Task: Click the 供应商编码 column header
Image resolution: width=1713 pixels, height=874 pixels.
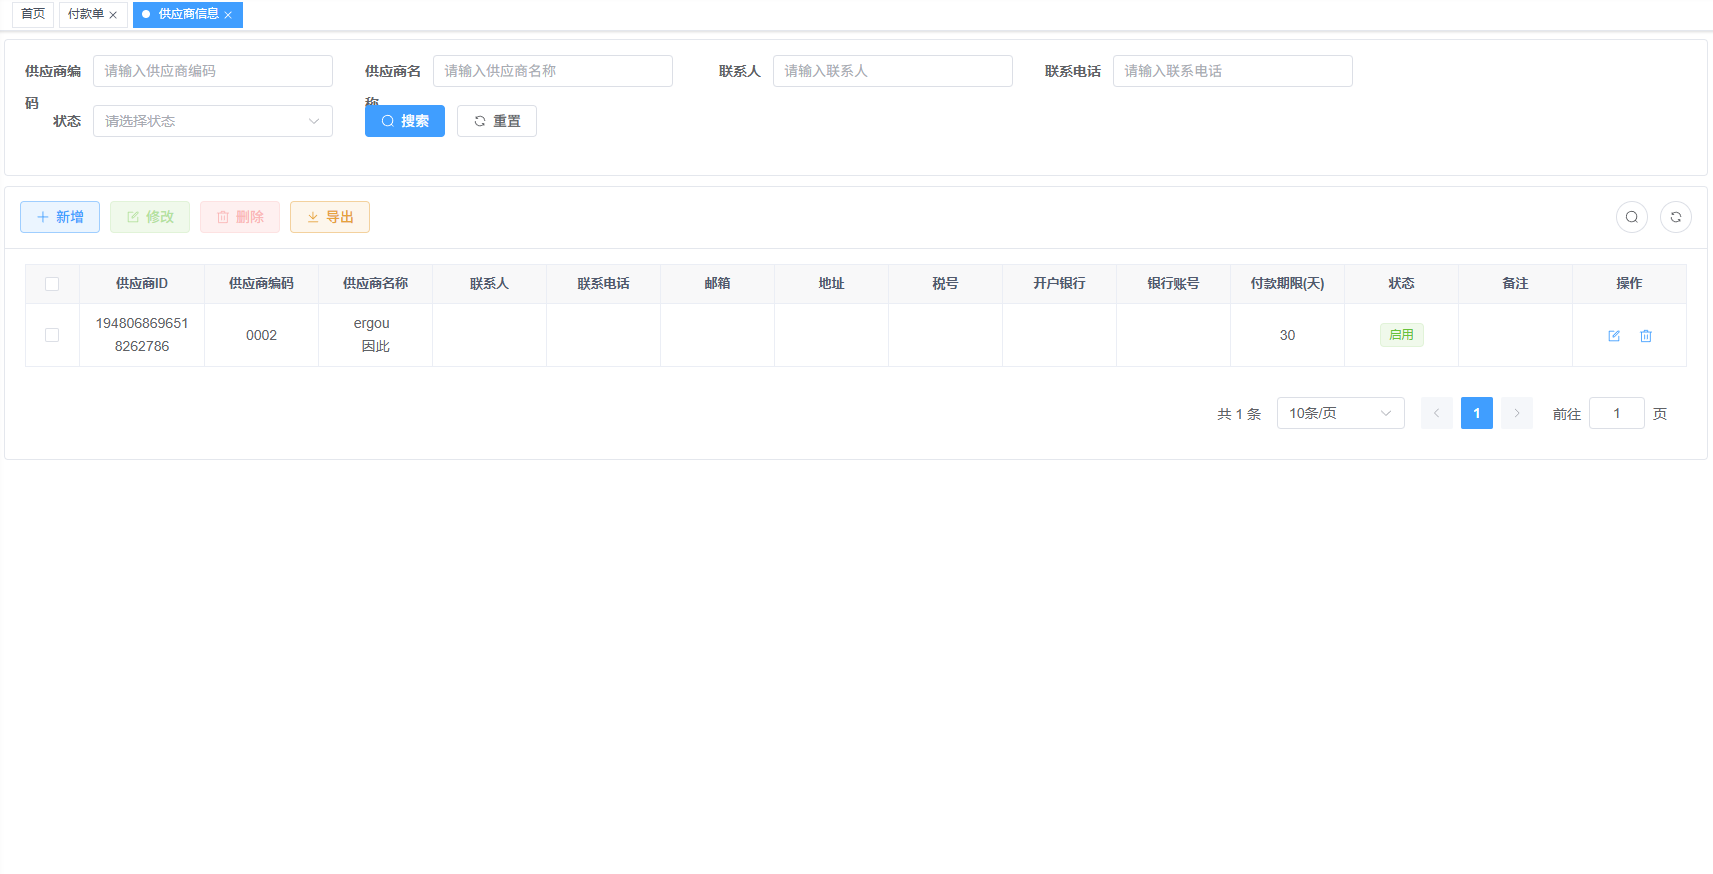Action: [262, 284]
